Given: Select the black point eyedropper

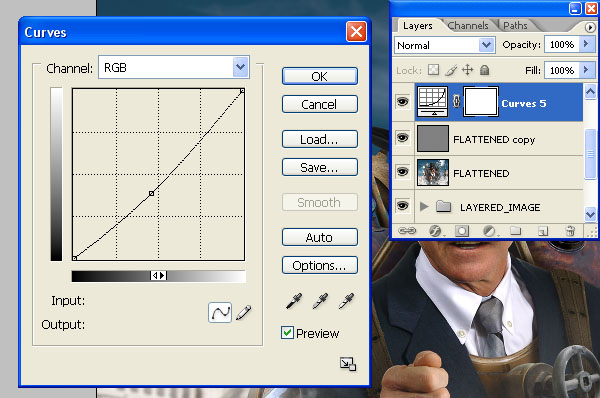Looking at the screenshot, I should (294, 301).
